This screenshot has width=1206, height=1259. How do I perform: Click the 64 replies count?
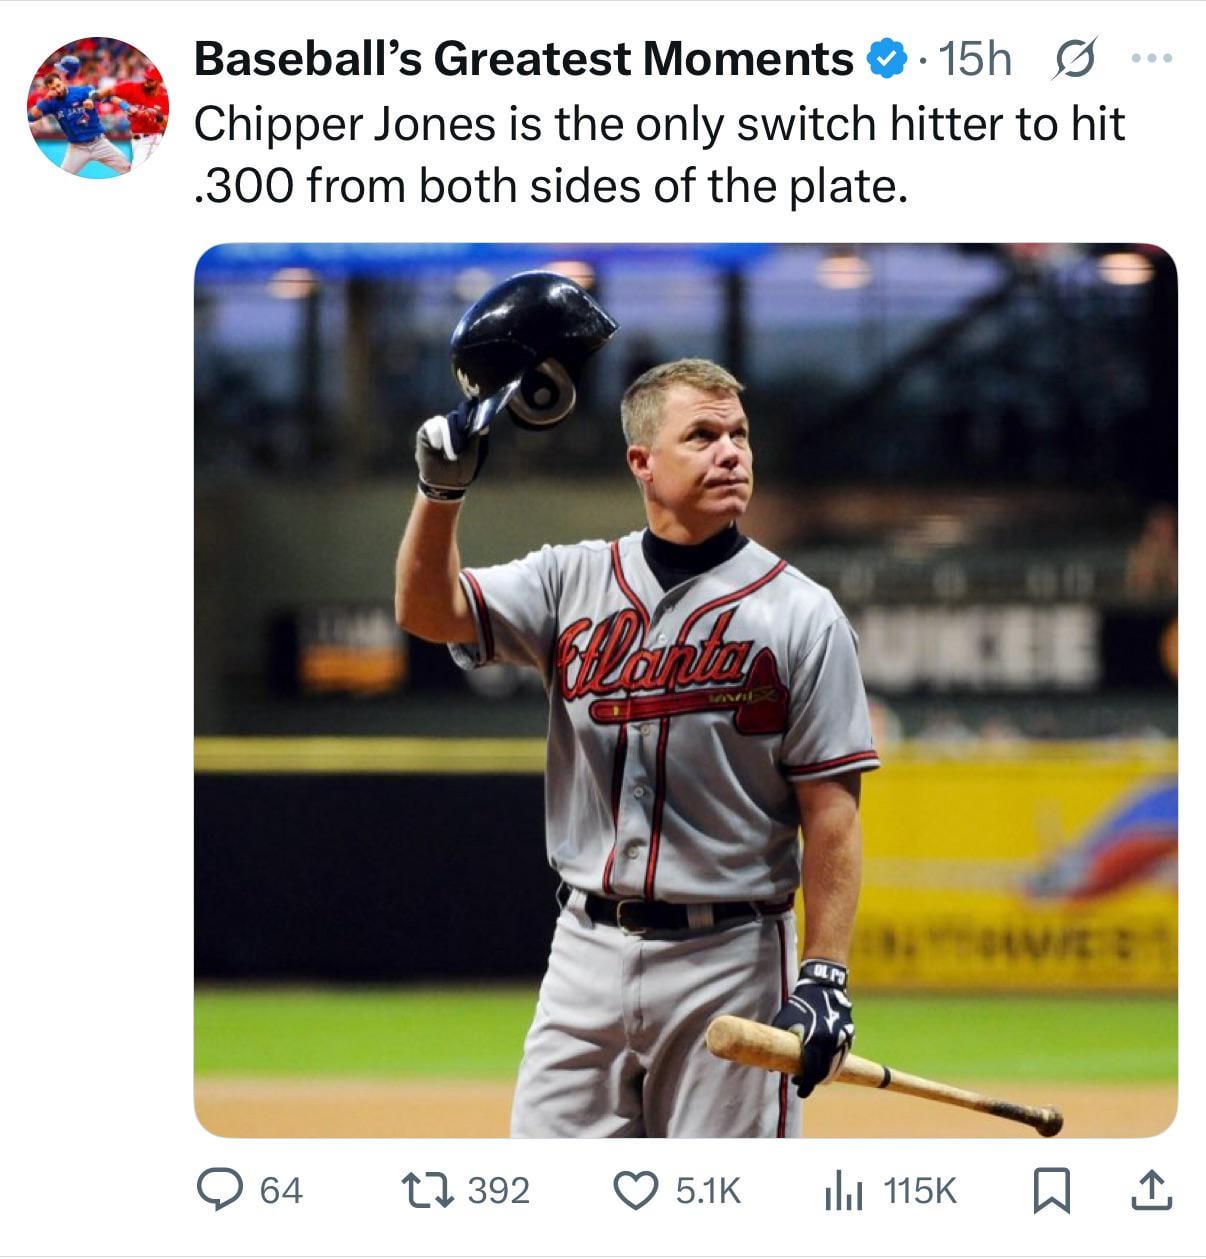[x=280, y=1190]
